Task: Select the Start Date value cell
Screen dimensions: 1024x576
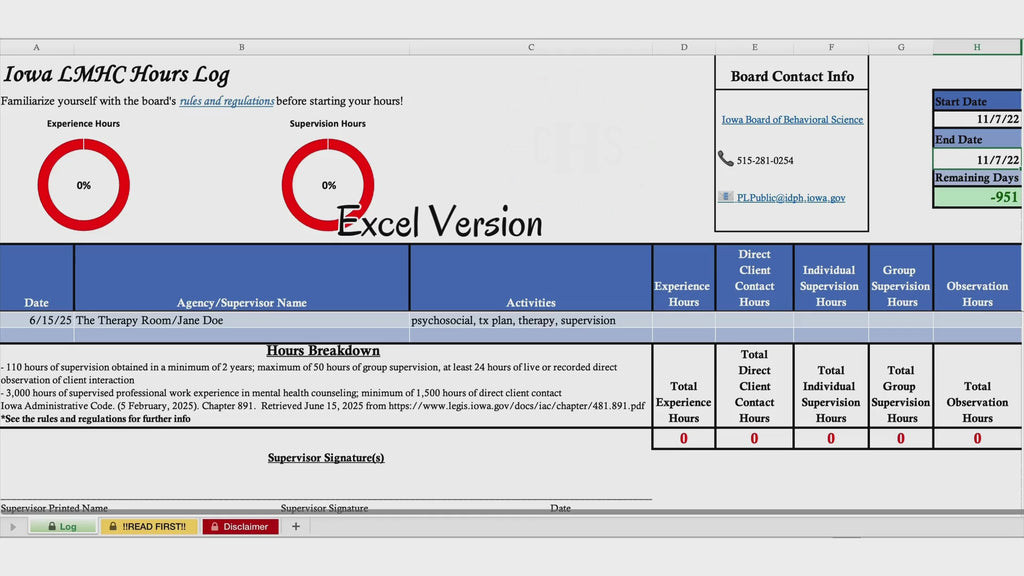Action: click(x=977, y=119)
